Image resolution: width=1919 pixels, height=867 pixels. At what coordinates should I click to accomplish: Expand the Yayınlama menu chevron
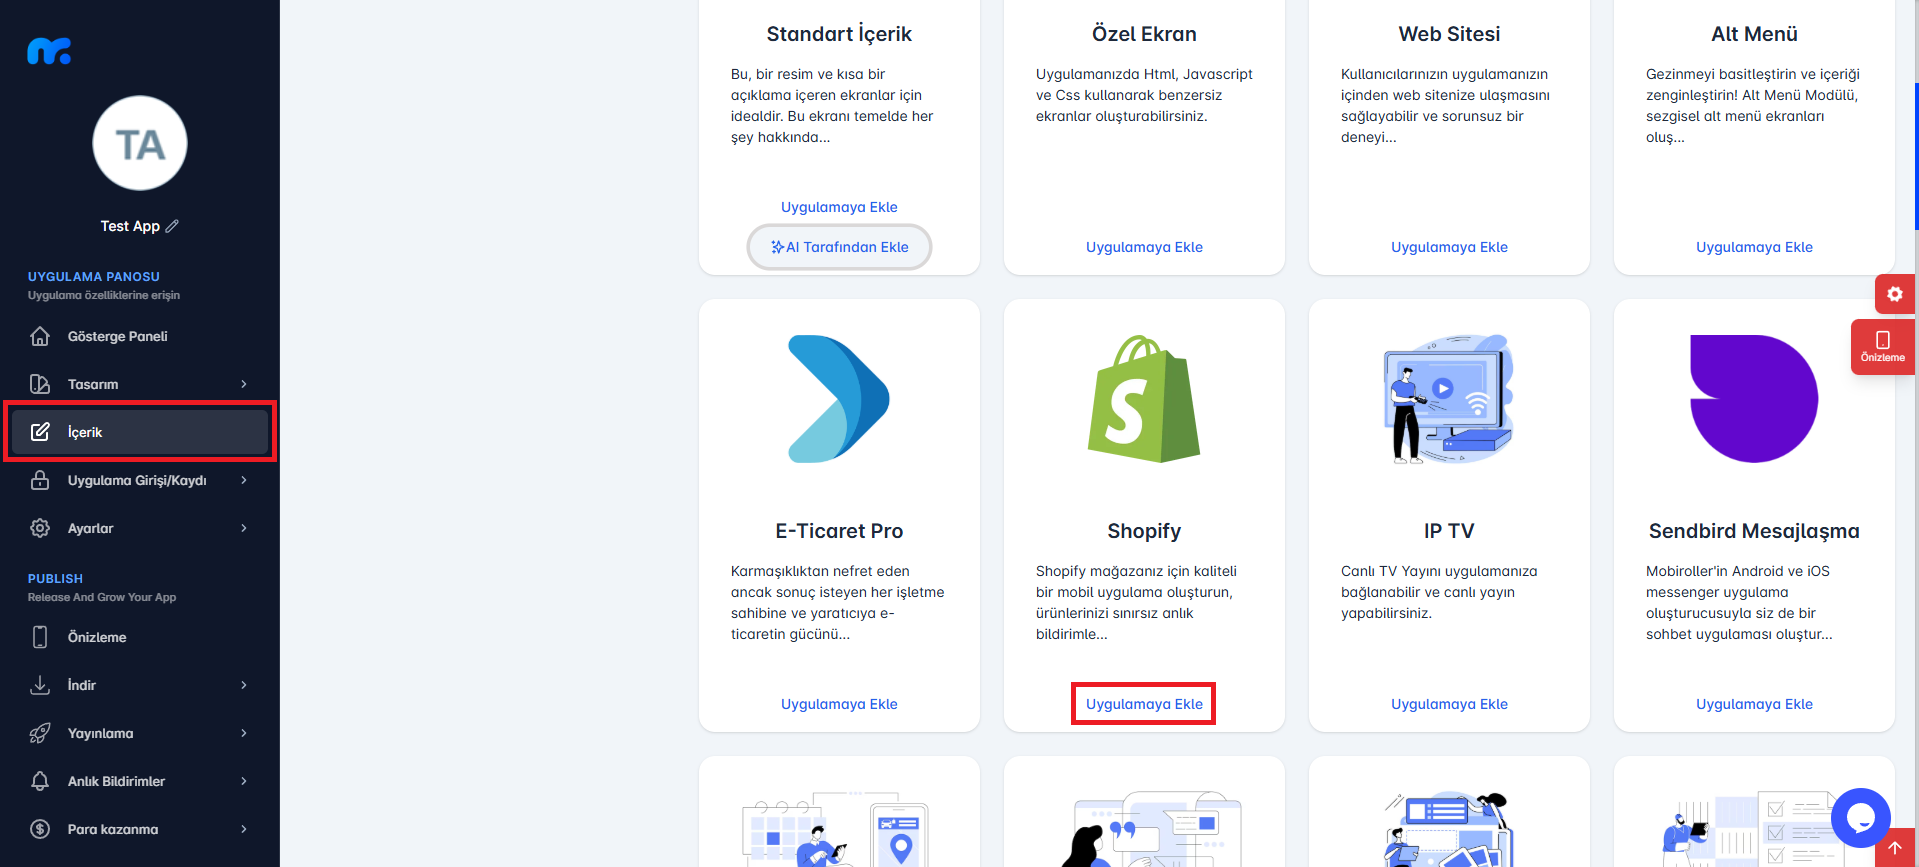pyautogui.click(x=244, y=733)
